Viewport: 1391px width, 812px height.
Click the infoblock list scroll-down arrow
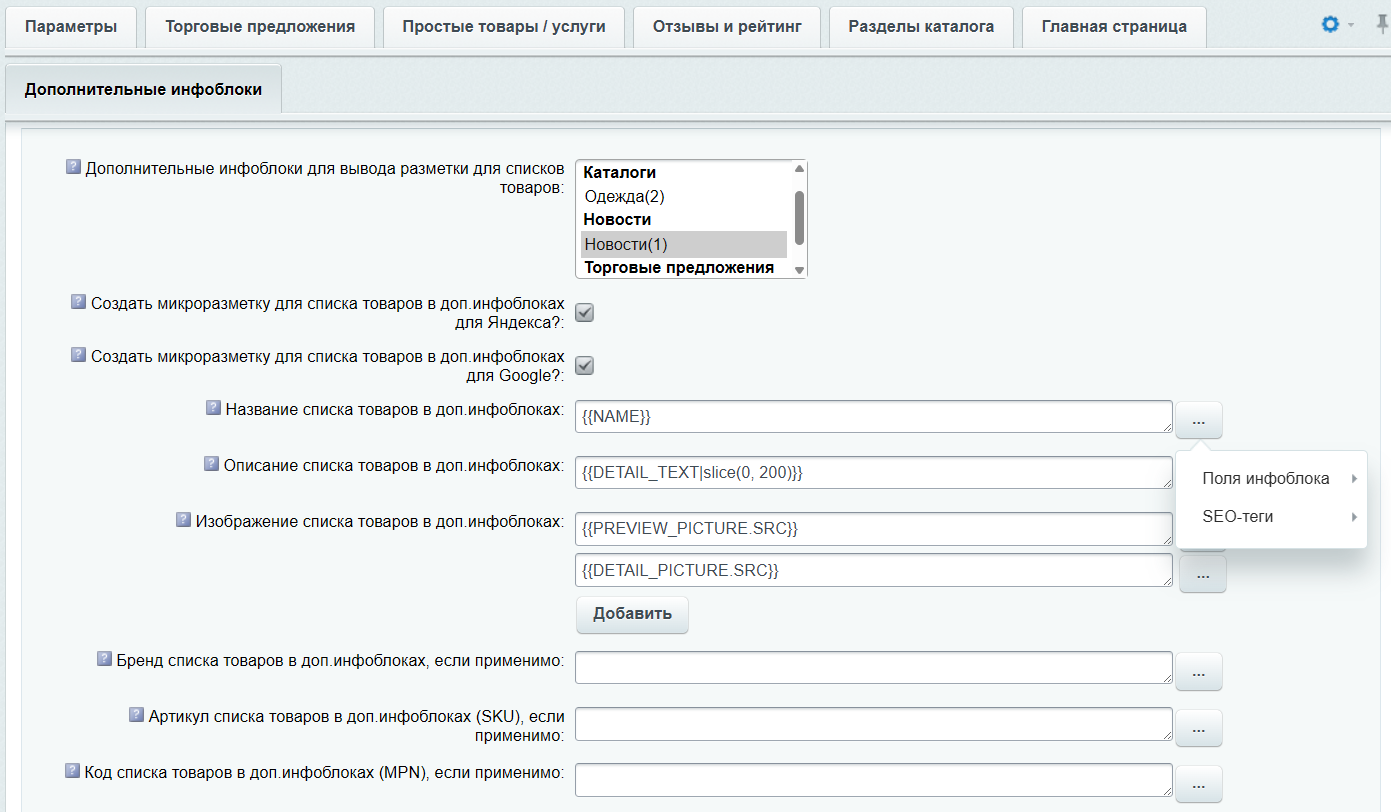pos(799,270)
